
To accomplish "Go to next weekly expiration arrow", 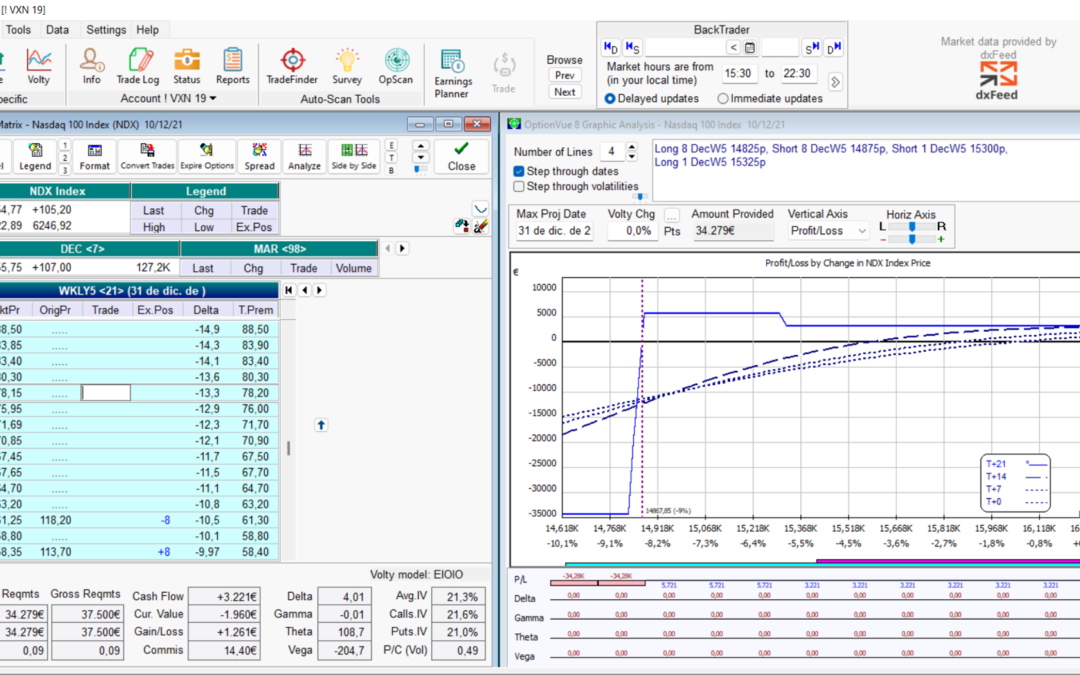I will click(x=319, y=291).
